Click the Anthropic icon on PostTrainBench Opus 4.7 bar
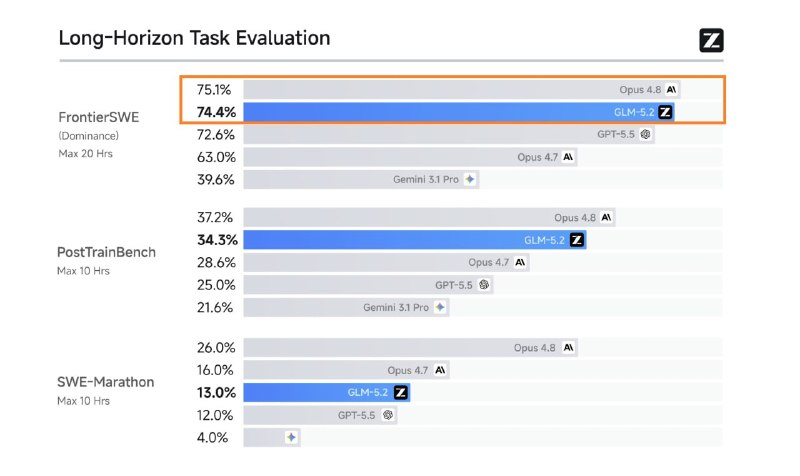 [x=520, y=263]
